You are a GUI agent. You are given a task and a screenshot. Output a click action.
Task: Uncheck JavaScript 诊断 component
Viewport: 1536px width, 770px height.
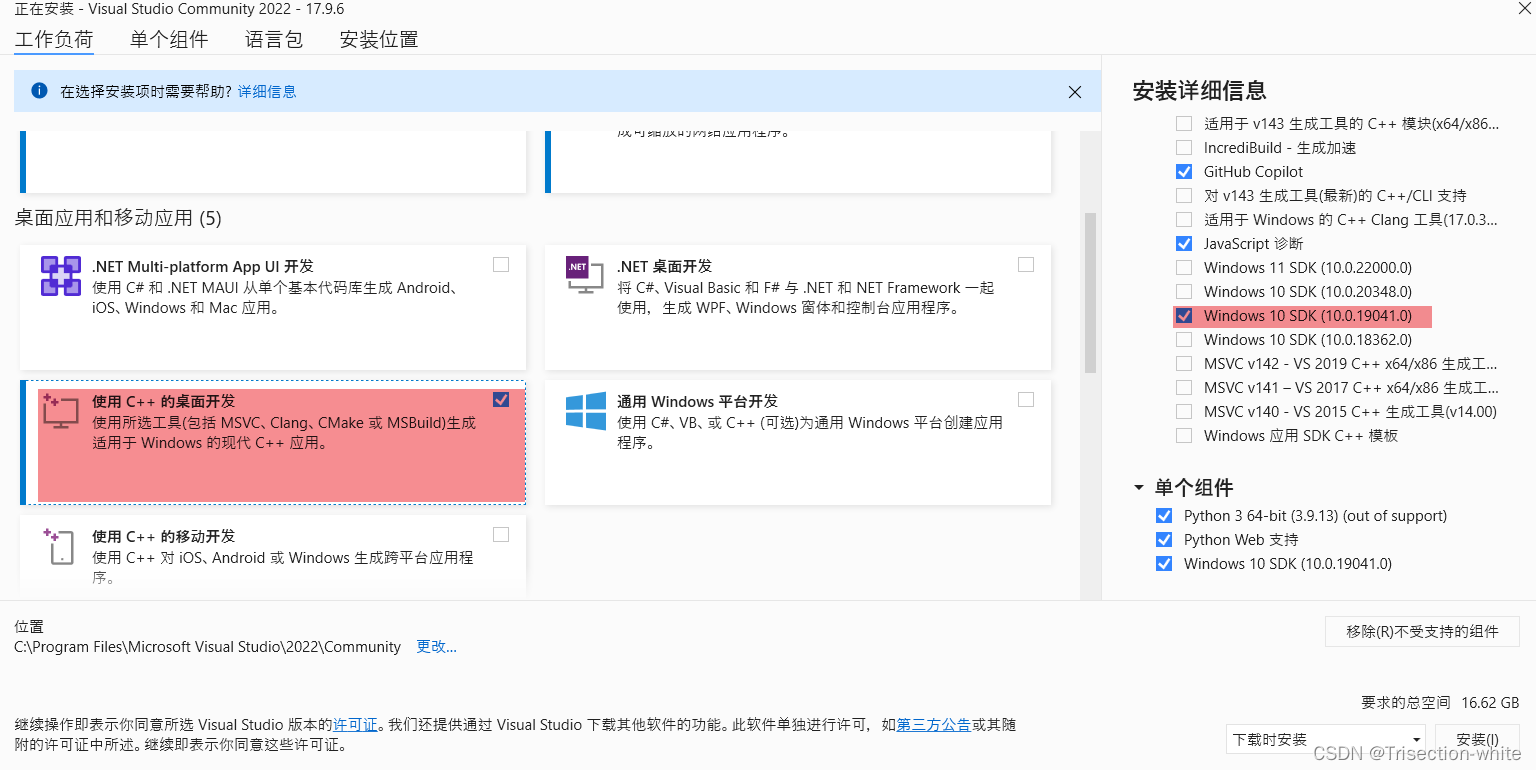(x=1184, y=244)
